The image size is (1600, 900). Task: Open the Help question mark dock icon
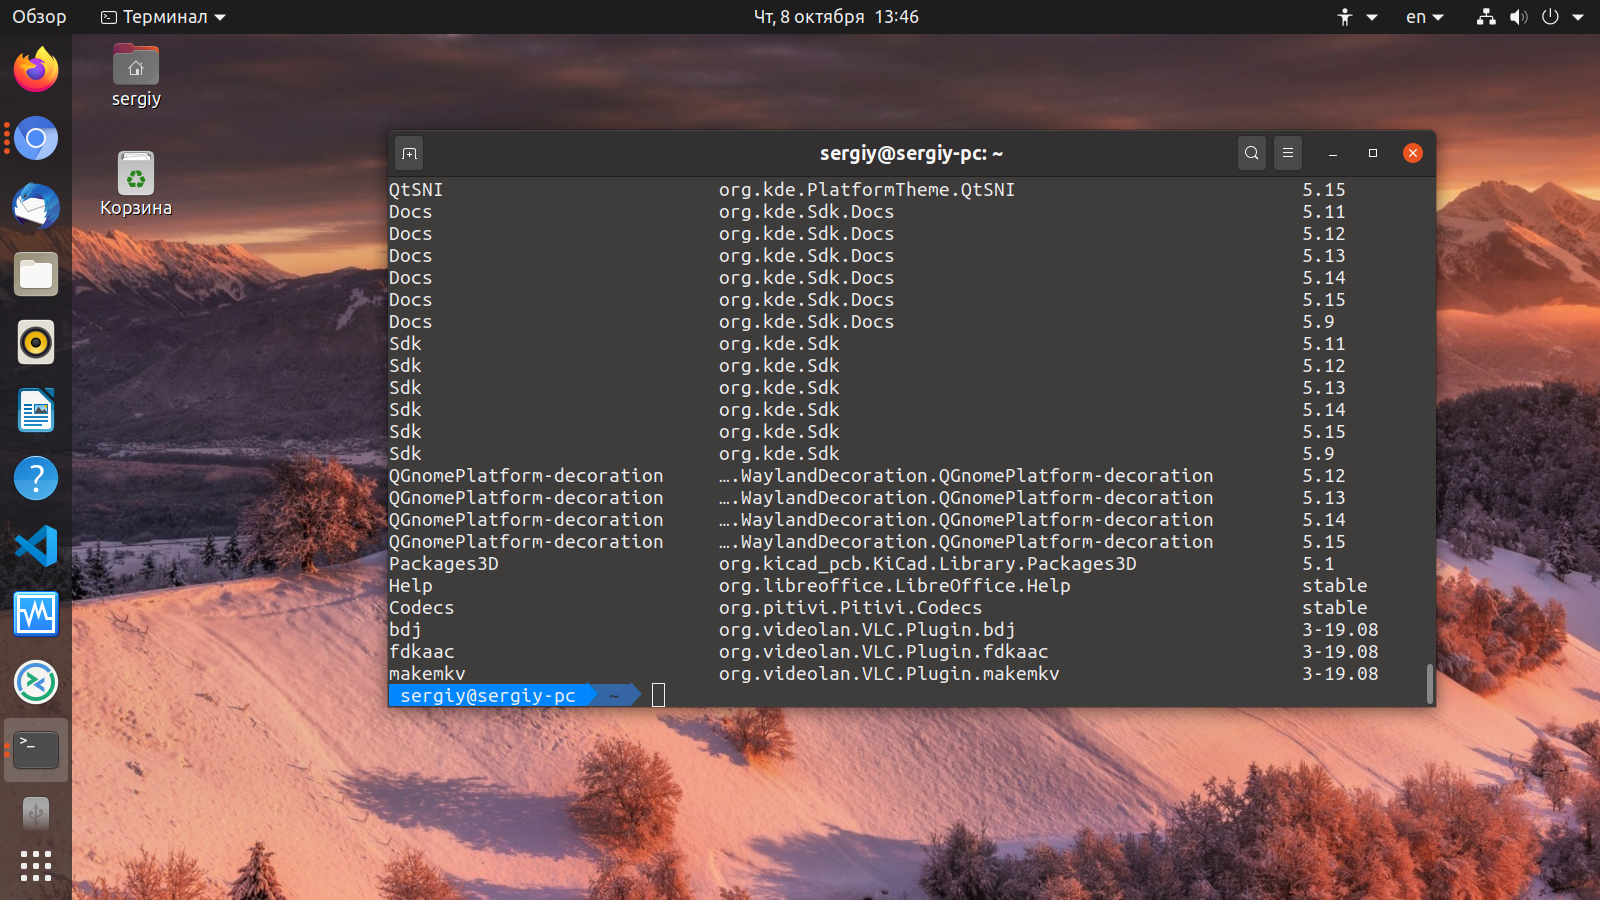coord(36,478)
